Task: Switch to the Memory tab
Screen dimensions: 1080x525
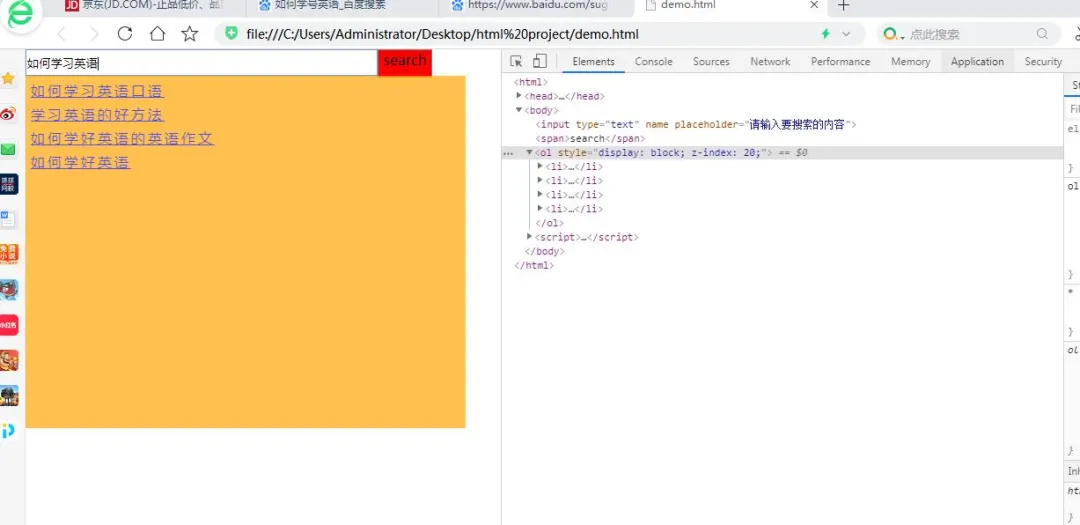Action: tap(911, 61)
